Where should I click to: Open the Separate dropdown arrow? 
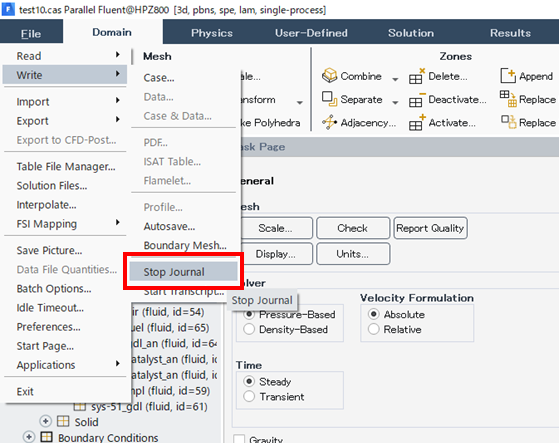(395, 103)
